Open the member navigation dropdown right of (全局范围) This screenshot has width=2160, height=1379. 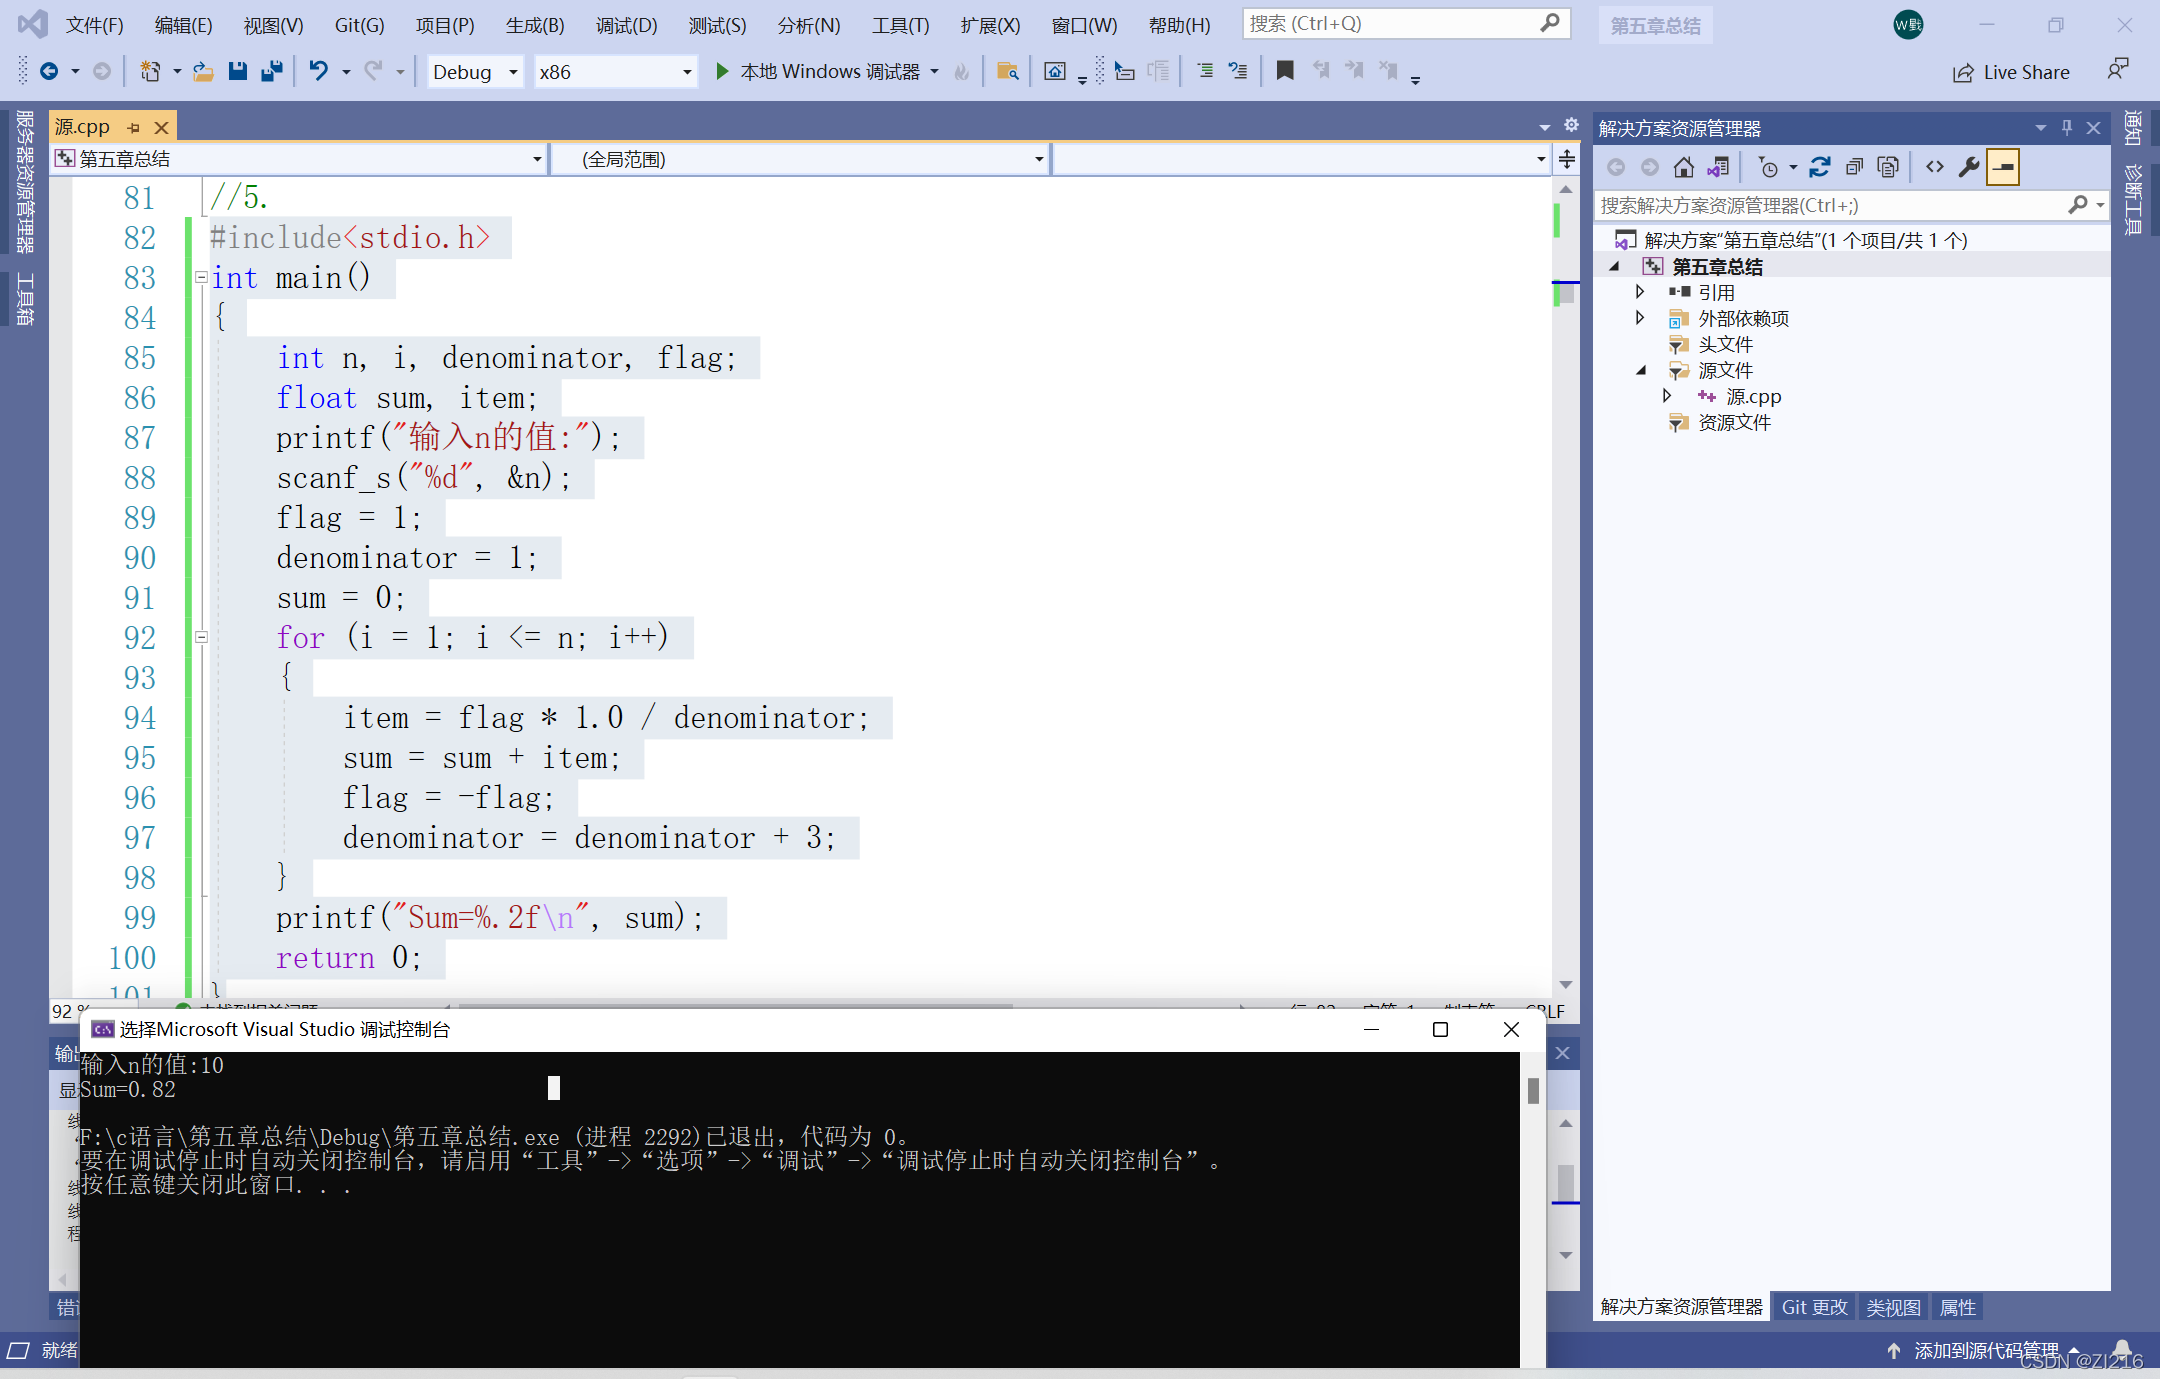point(1541,159)
